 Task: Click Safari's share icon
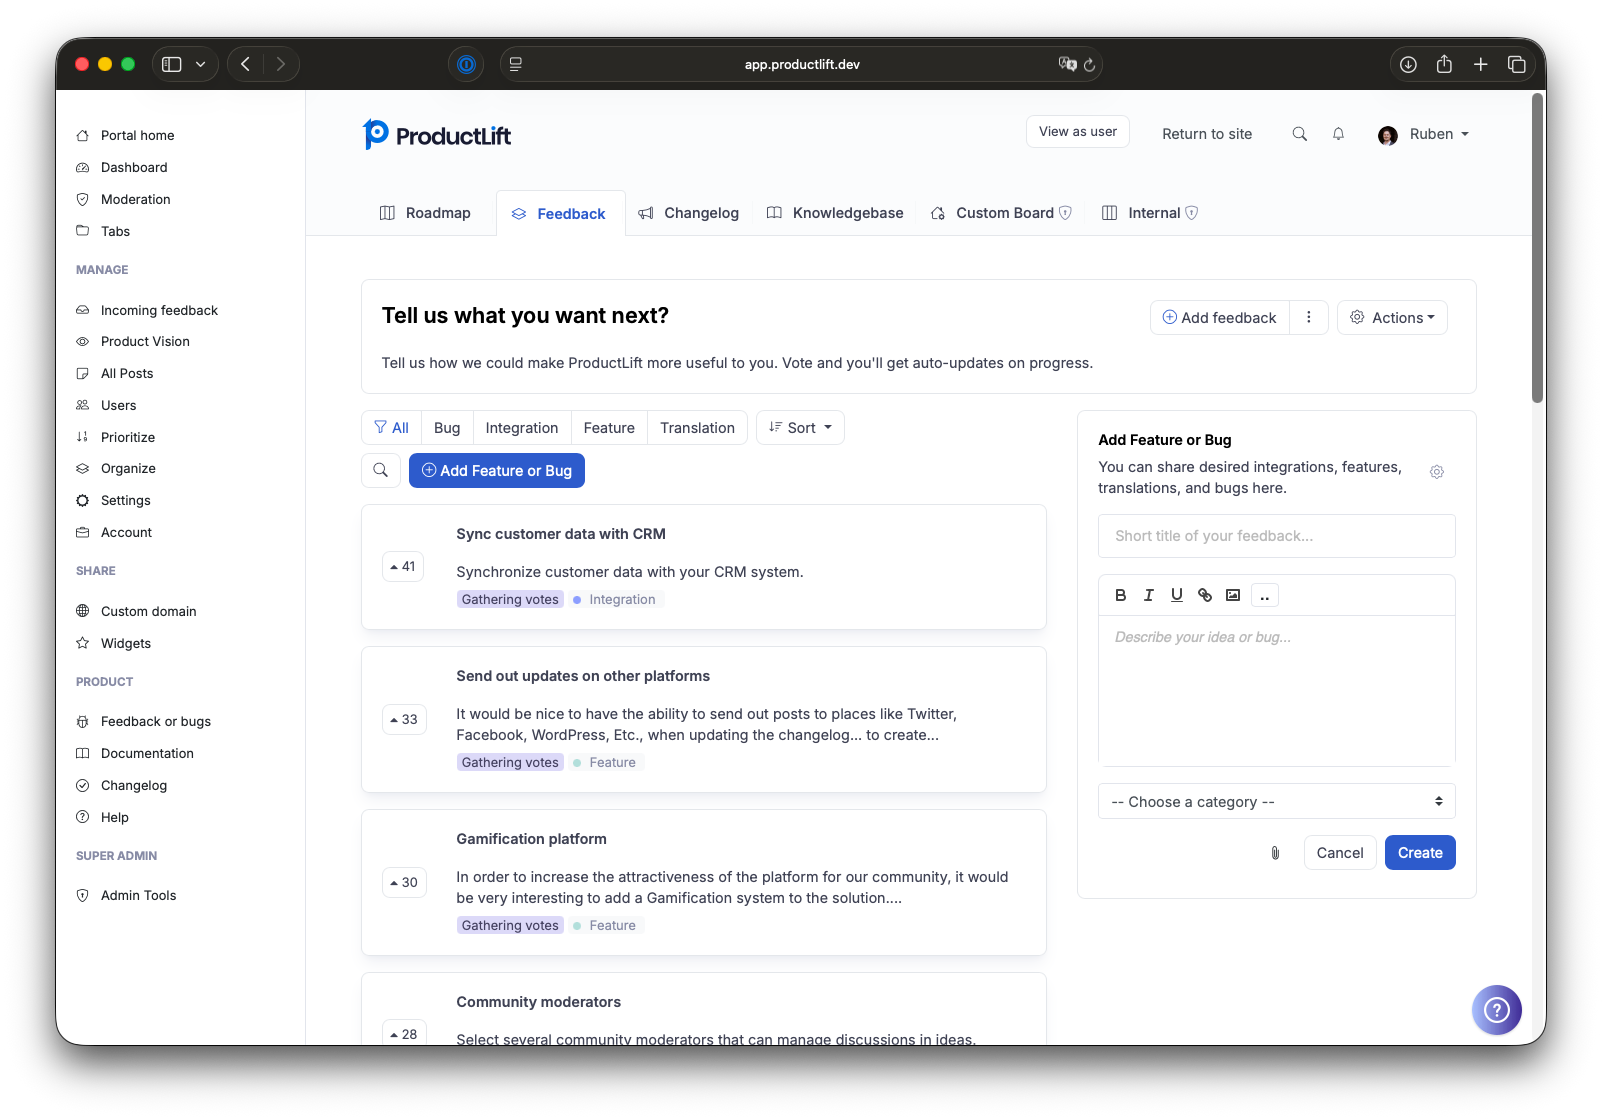tap(1444, 64)
